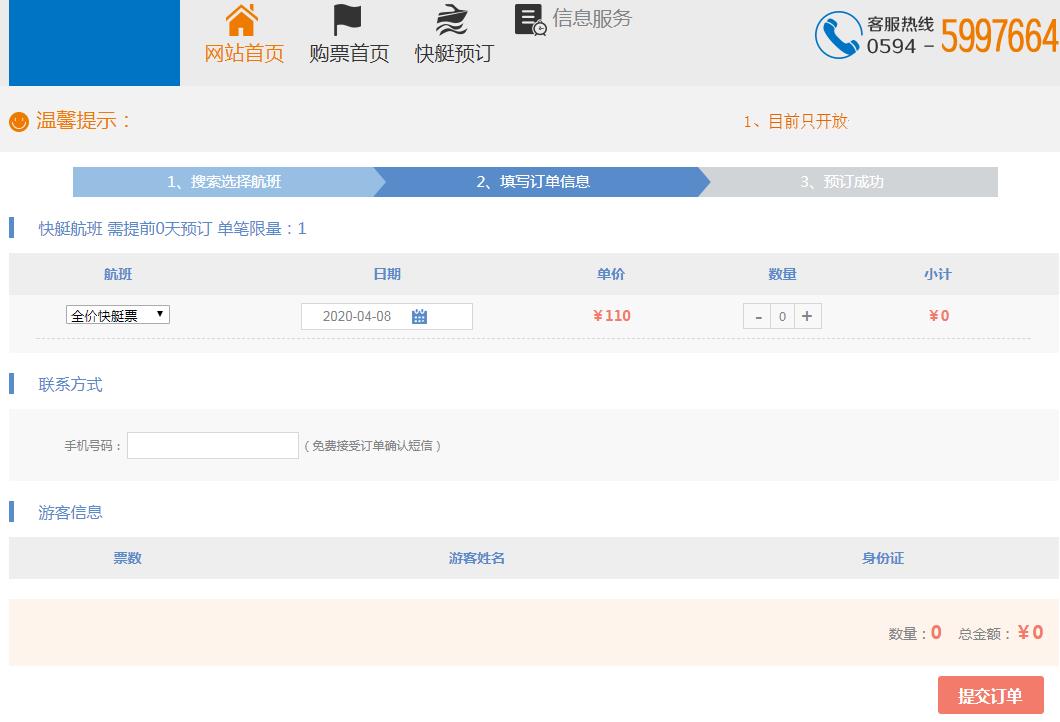This screenshot has width=1060, height=722.
Task: Click the 数量 column header
Action: 782,274
